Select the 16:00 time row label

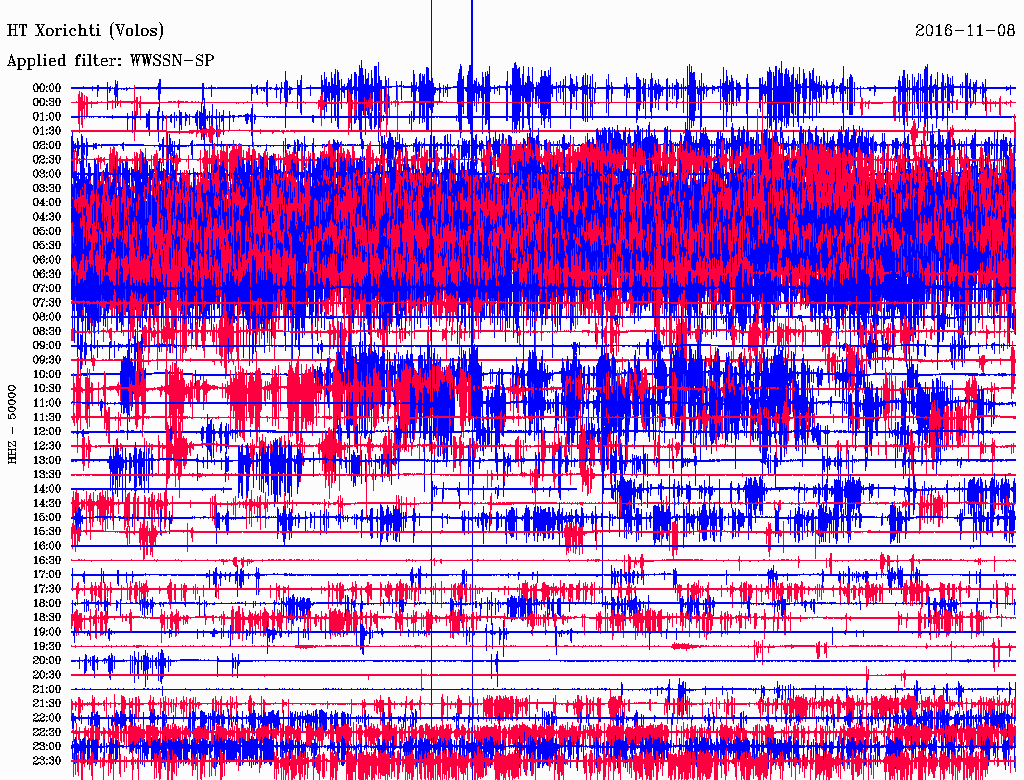click(x=47, y=546)
